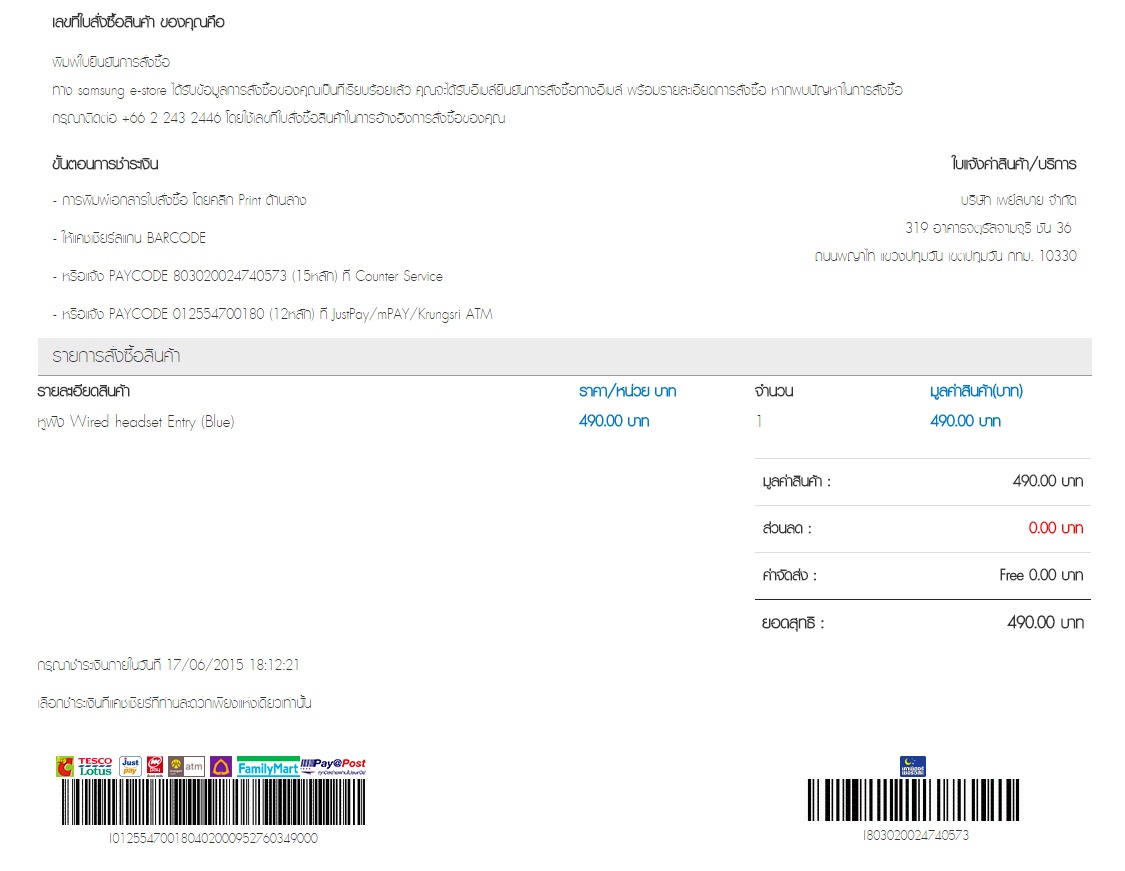1125x871 pixels.
Task: Click the ใบแจ้งค่าสินค้า/บริการ heading
Action: 1014,164
